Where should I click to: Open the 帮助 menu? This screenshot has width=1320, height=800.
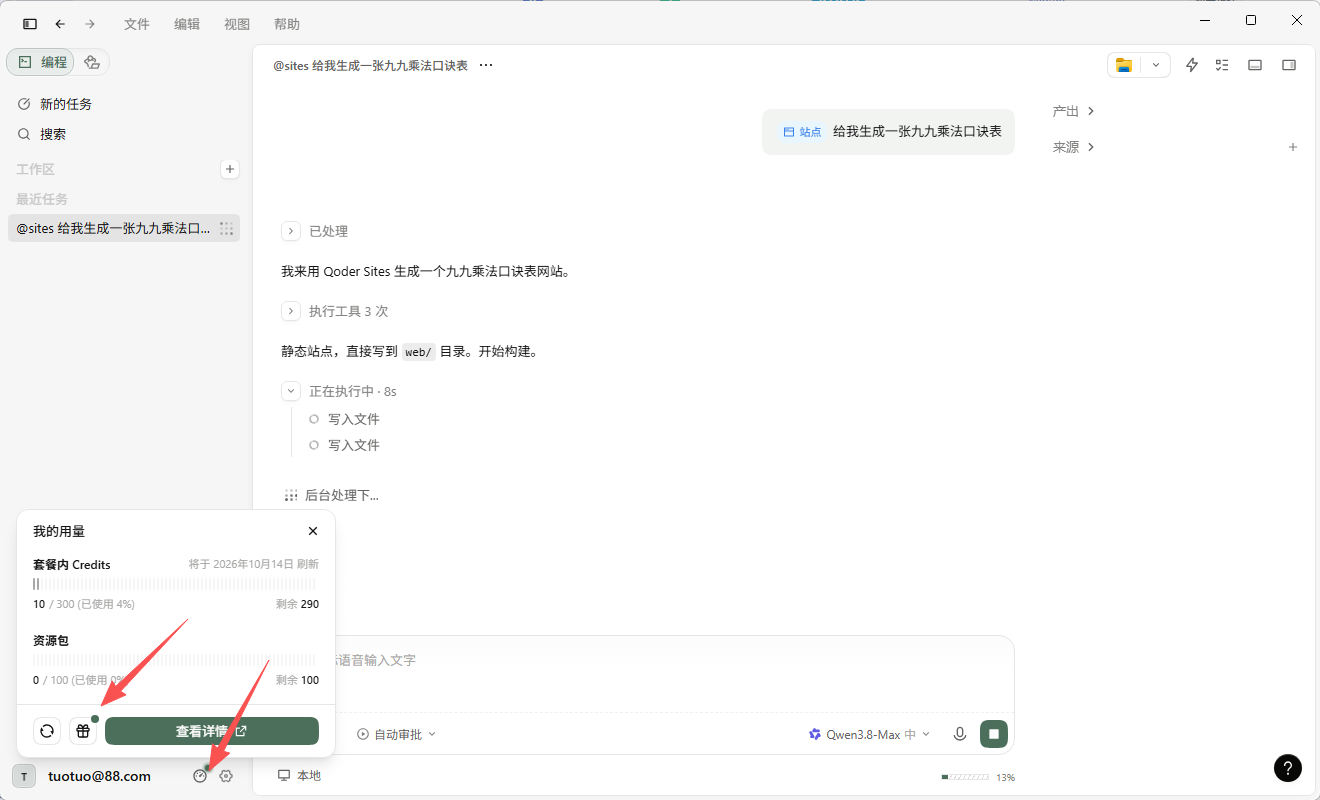[287, 24]
